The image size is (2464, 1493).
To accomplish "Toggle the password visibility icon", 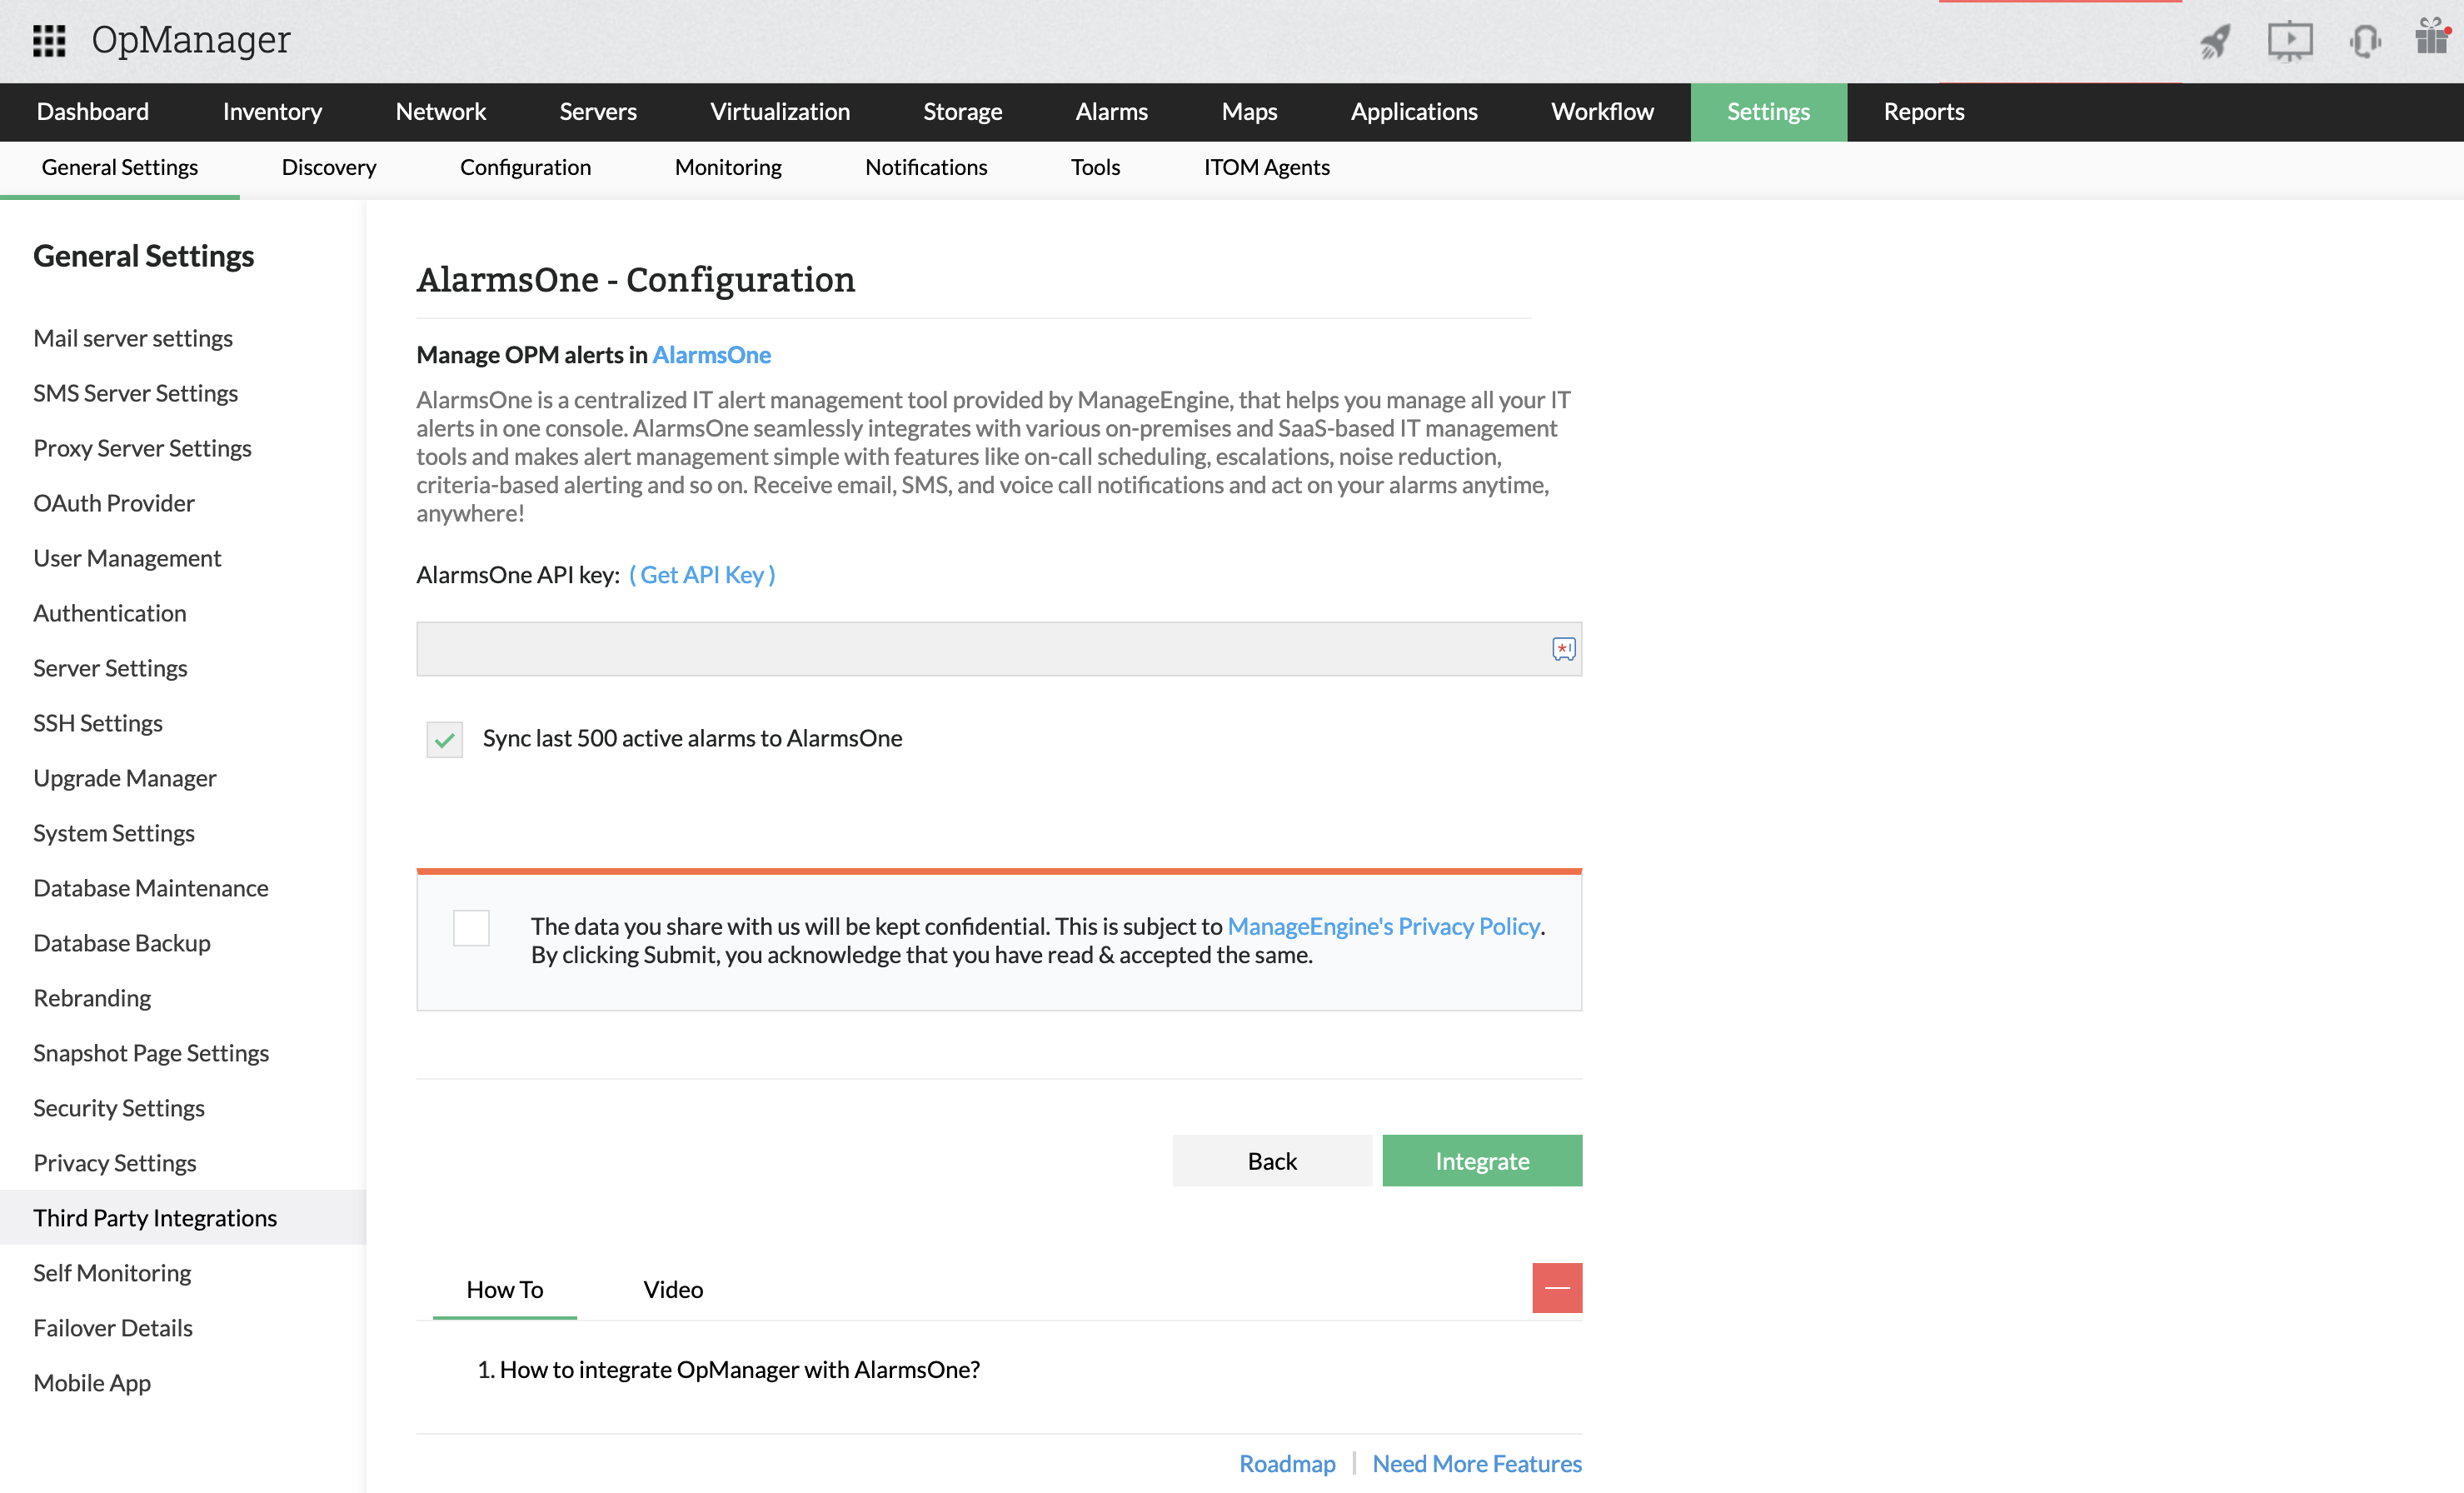I will tap(1559, 648).
